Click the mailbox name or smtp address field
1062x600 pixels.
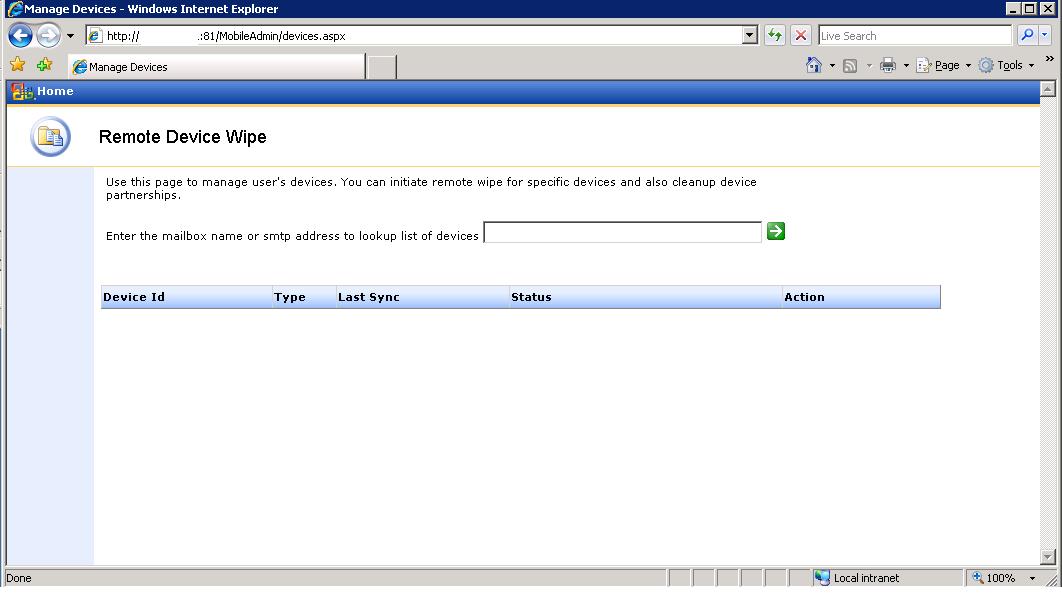point(622,232)
